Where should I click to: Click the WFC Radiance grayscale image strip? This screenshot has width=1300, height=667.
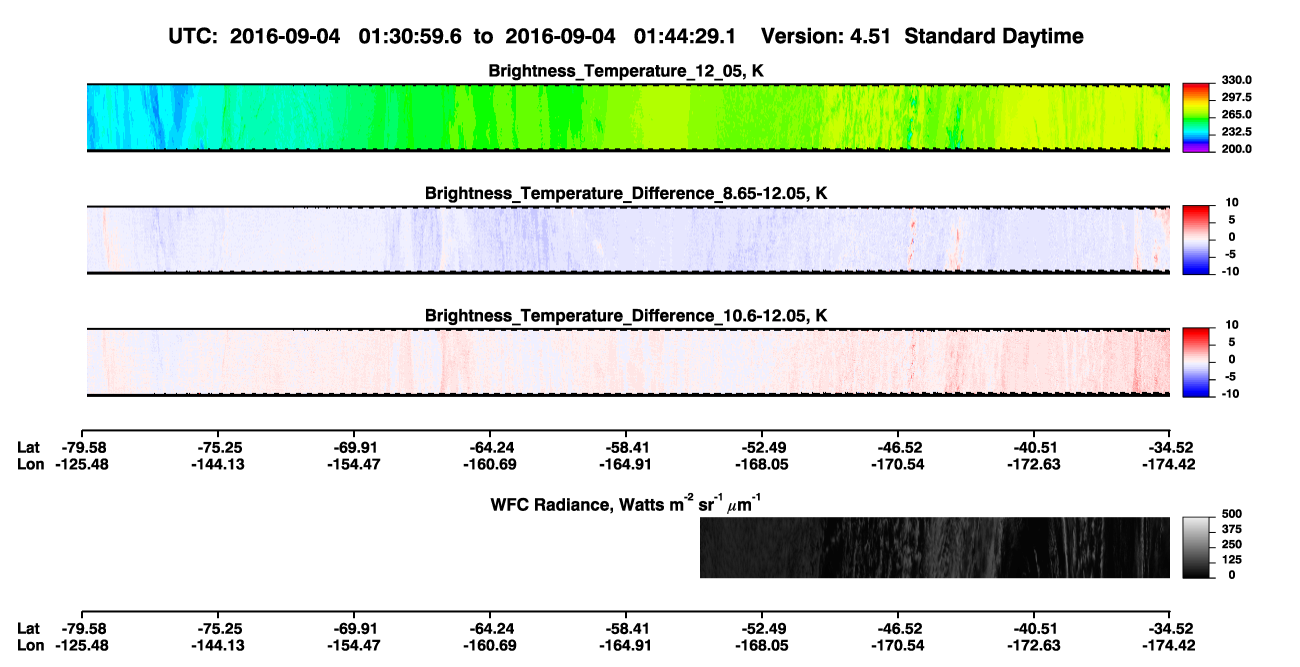[934, 547]
